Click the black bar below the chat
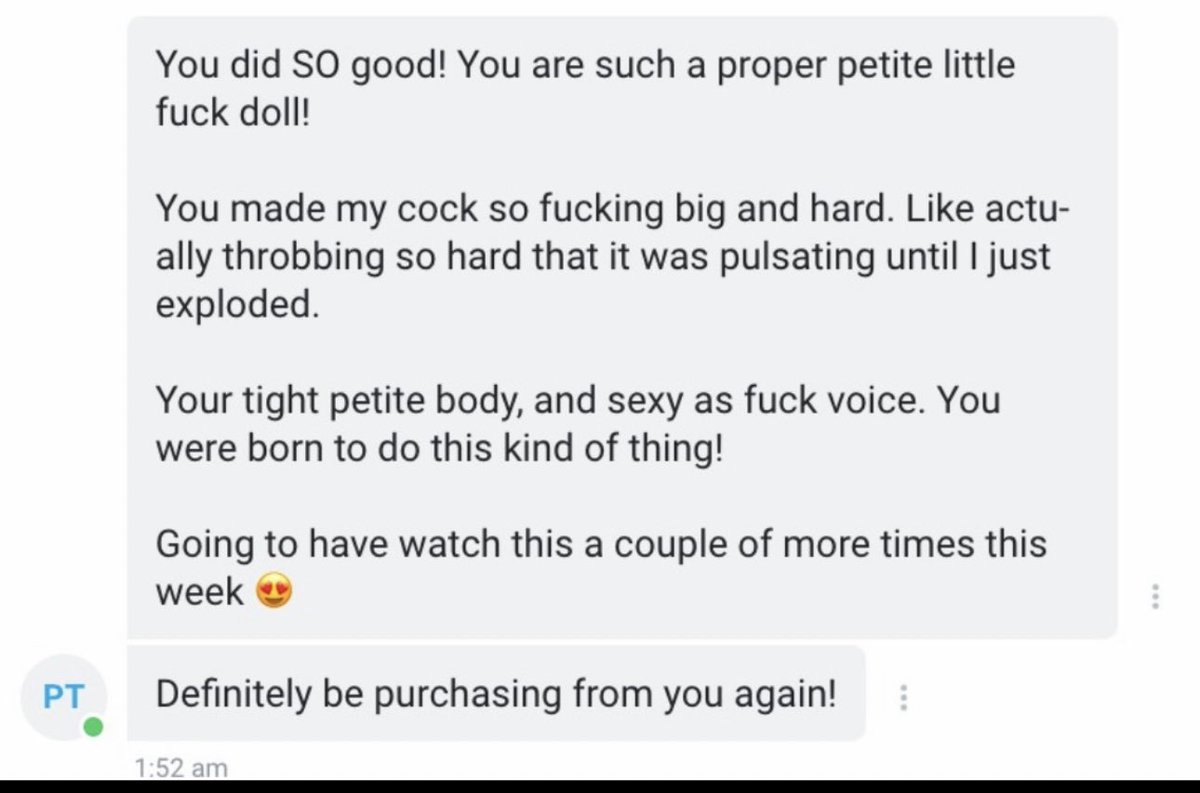The image size is (1200, 793). pos(600,787)
